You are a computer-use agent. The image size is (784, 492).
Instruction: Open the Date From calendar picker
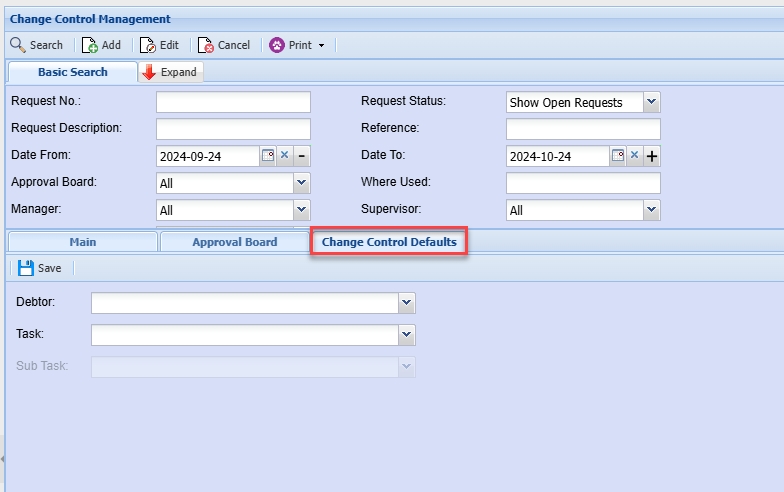268,156
